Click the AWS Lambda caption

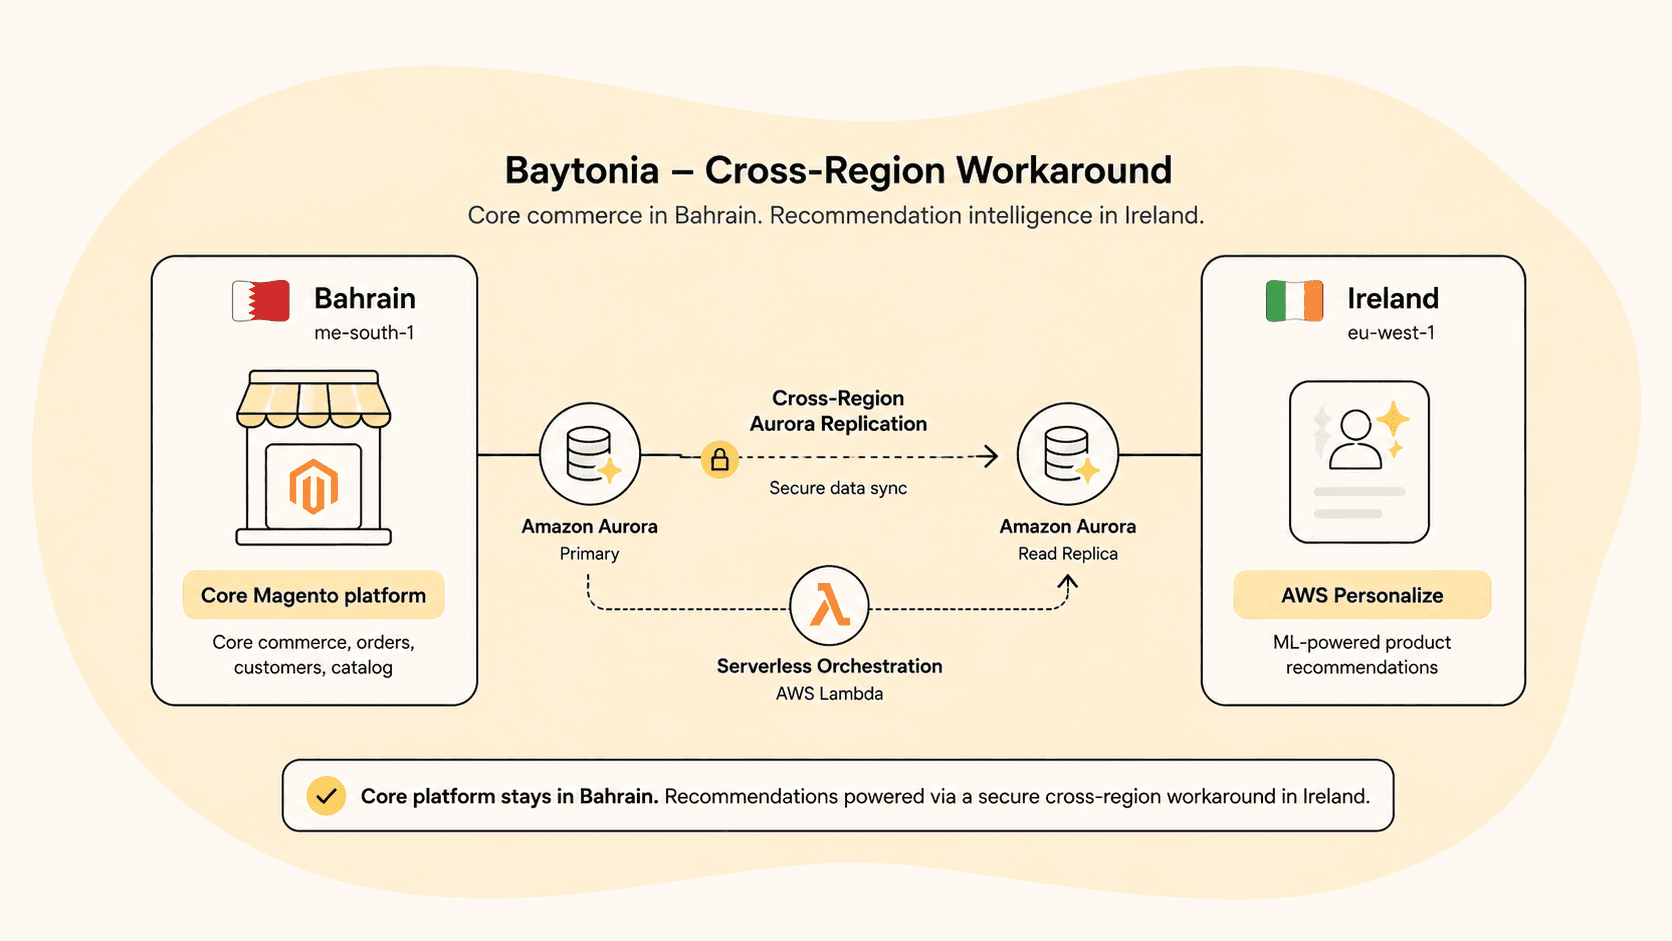tap(829, 694)
